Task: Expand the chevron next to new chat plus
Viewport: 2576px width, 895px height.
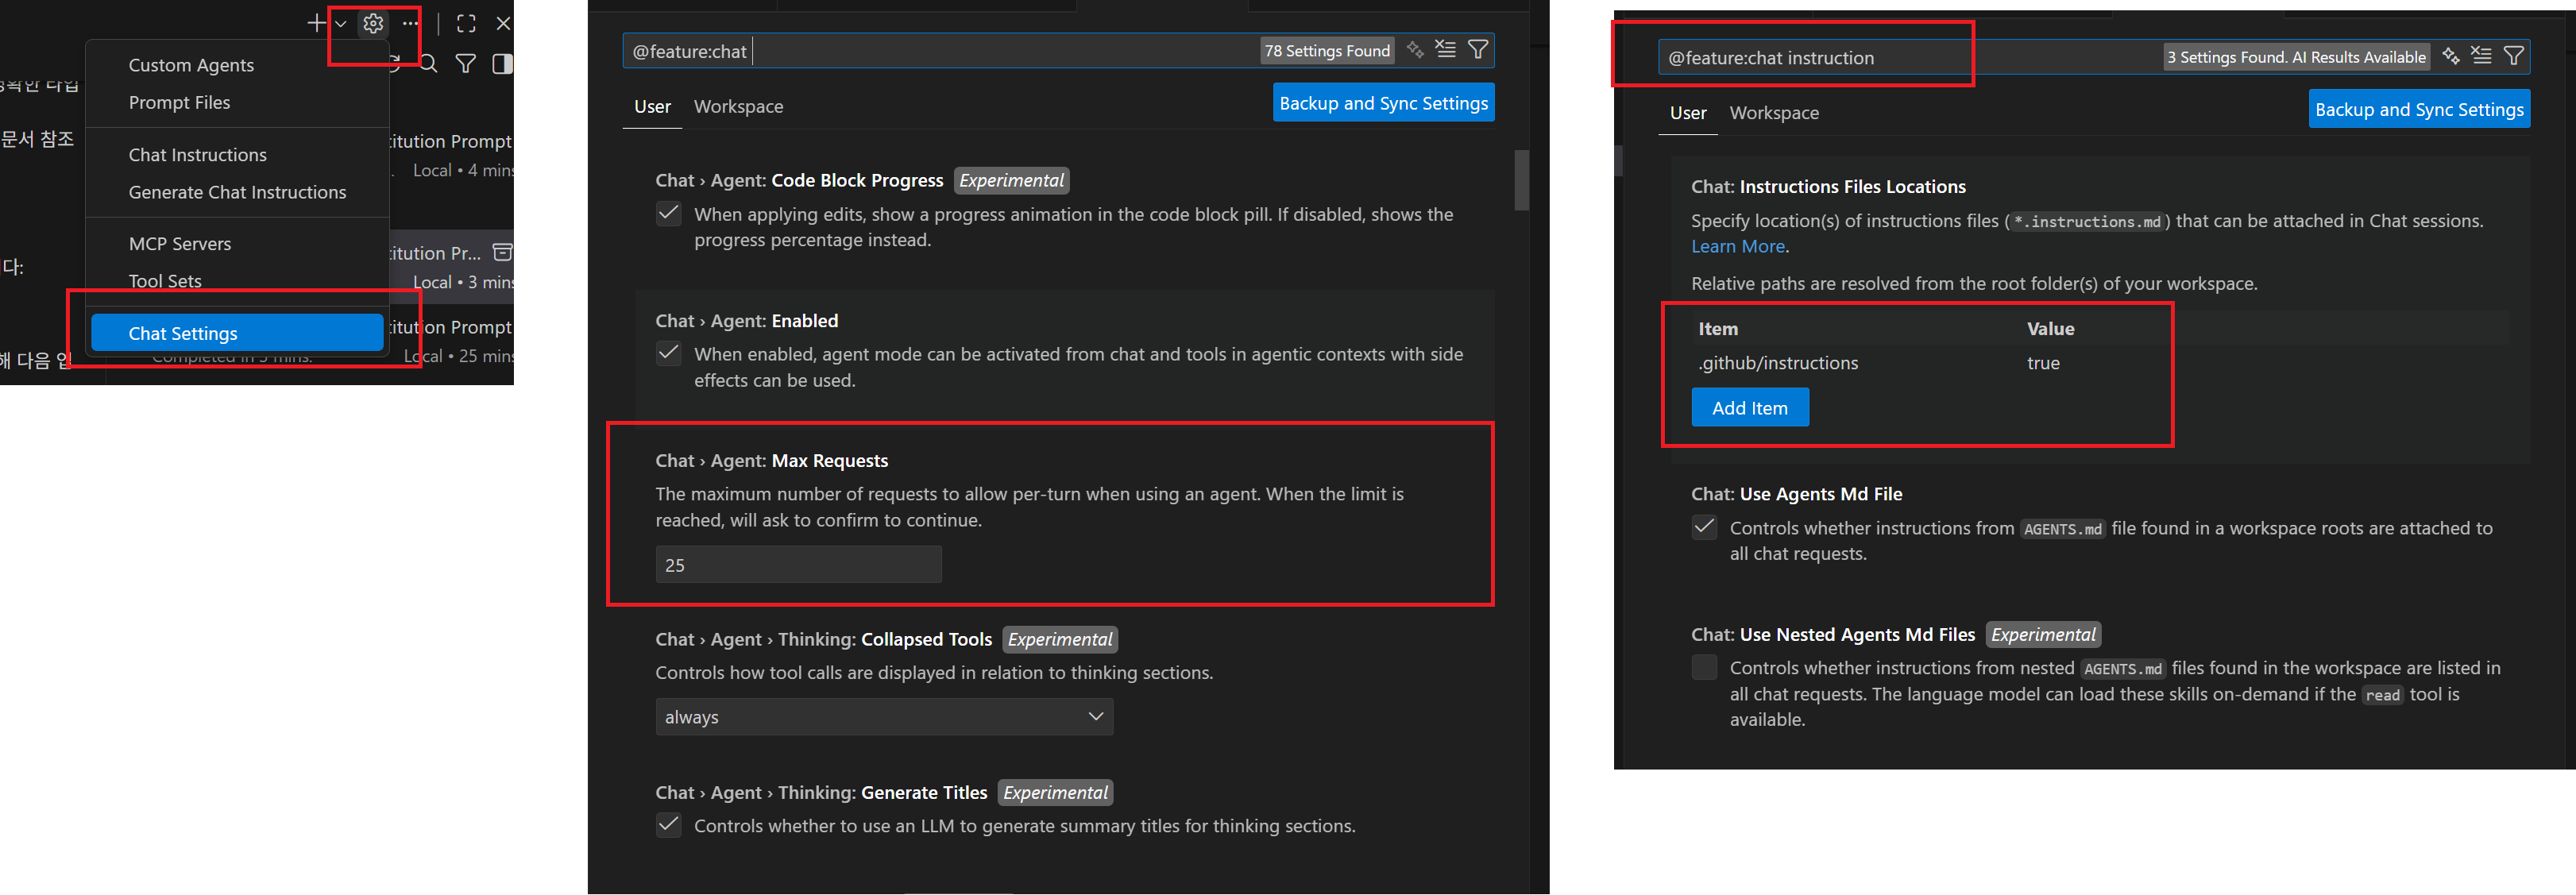Action: coord(341,23)
